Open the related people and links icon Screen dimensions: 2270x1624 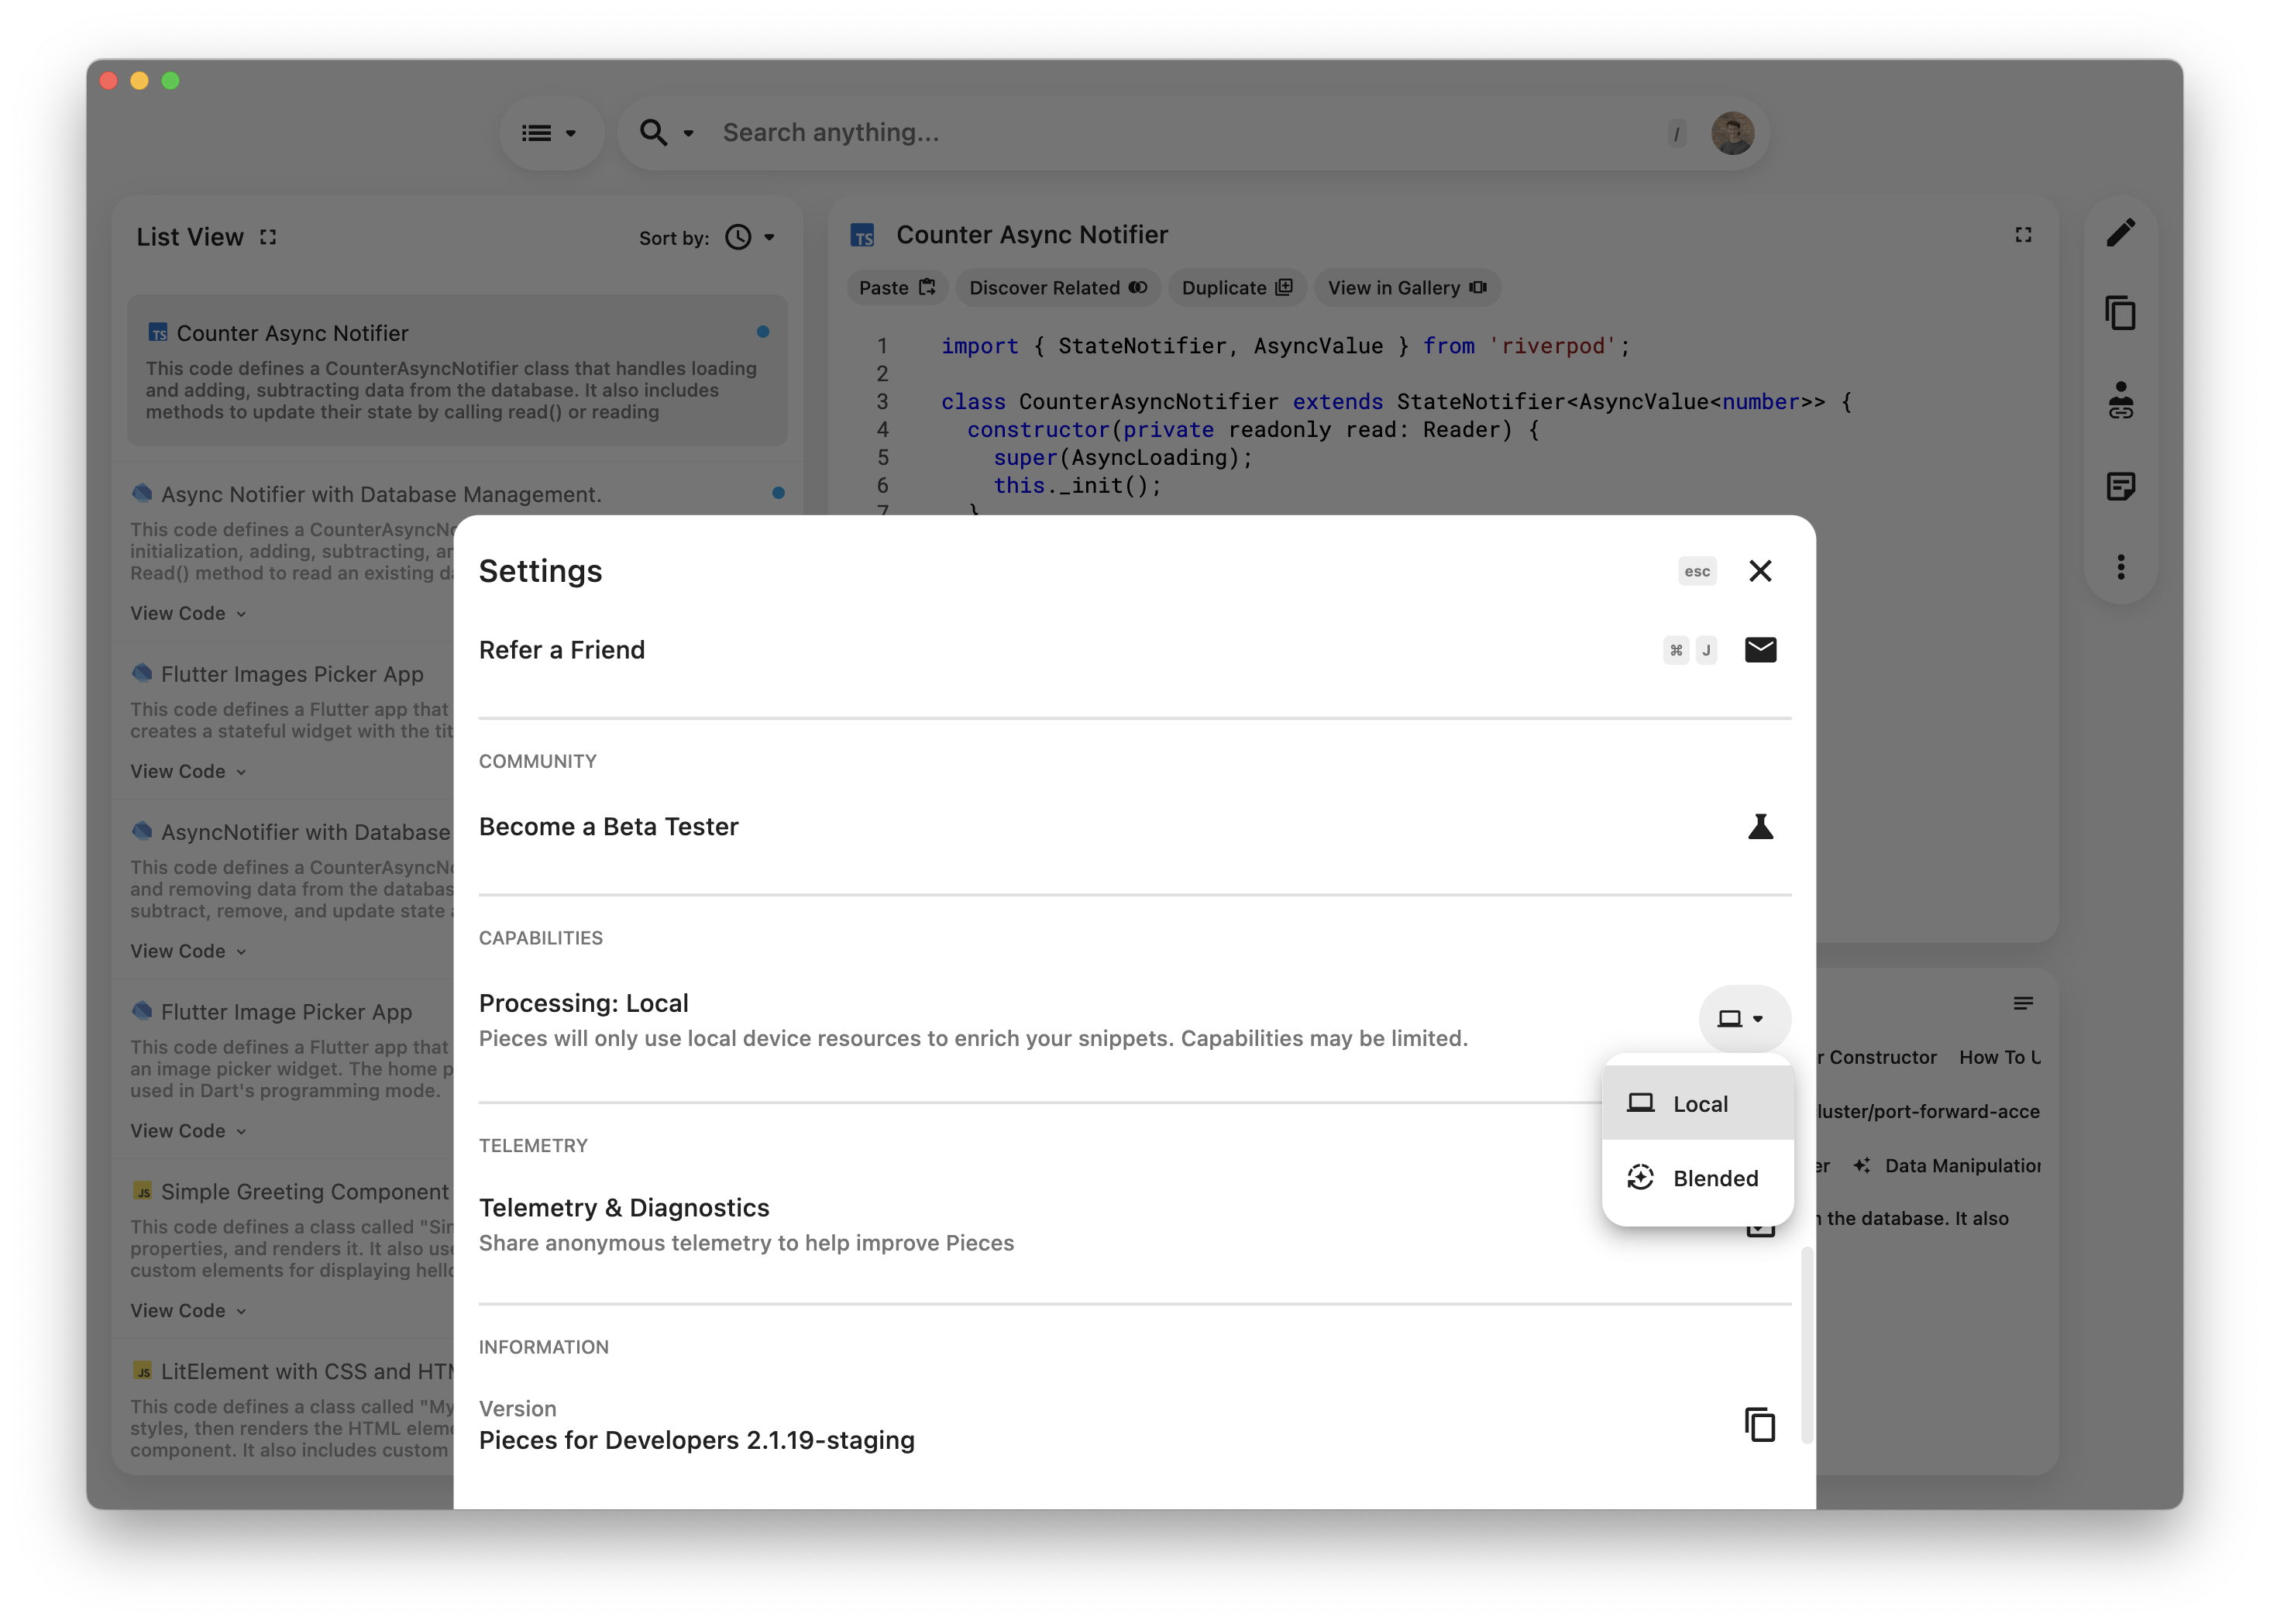coord(2120,400)
